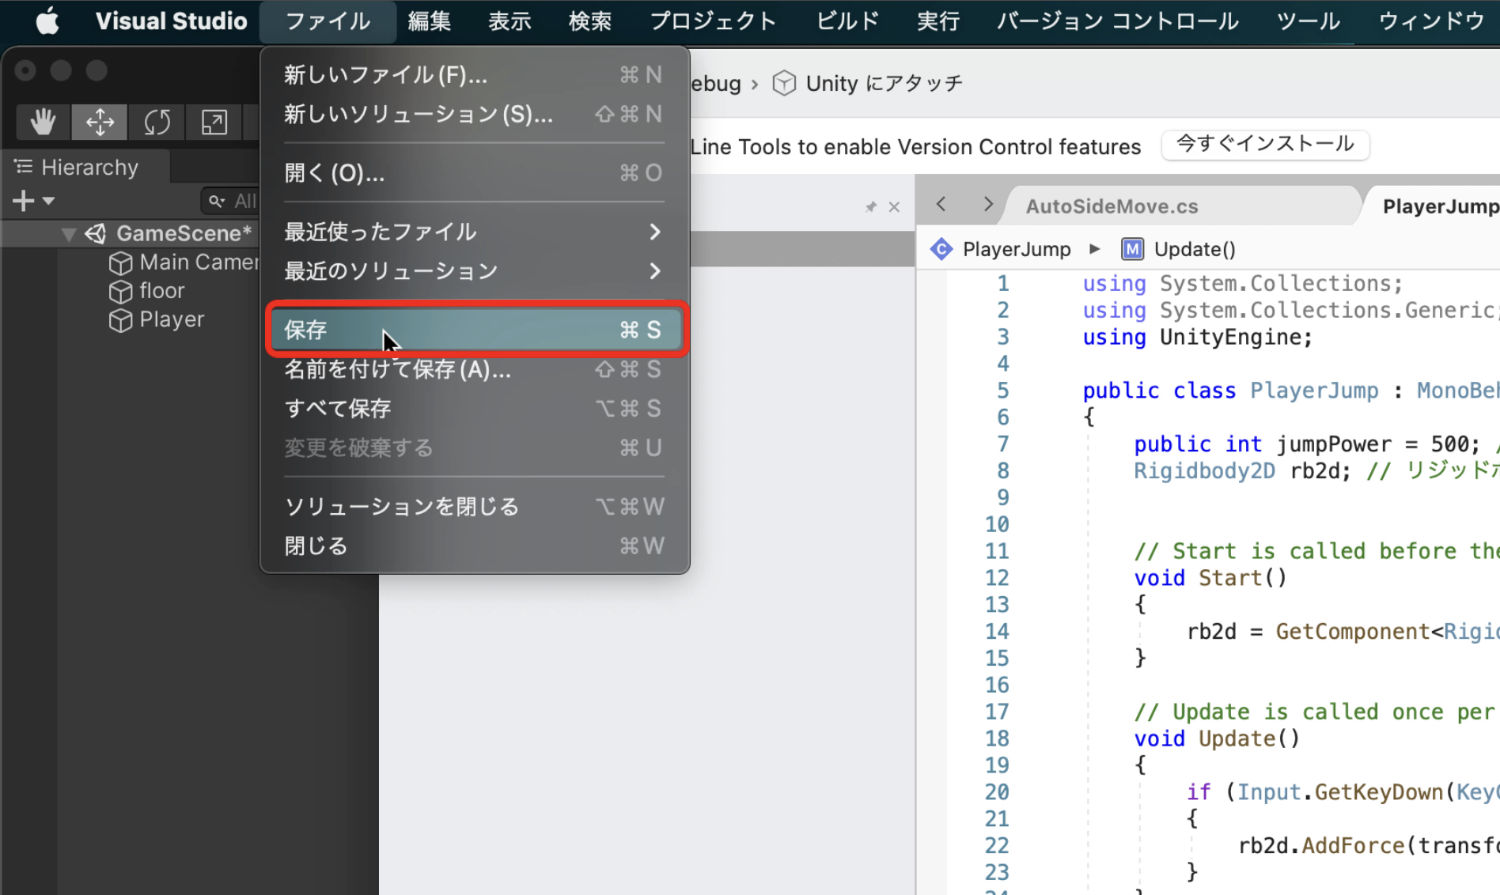This screenshot has height=895, width=1500.
Task: Select the Unity Hand tool
Action: [x=43, y=122]
